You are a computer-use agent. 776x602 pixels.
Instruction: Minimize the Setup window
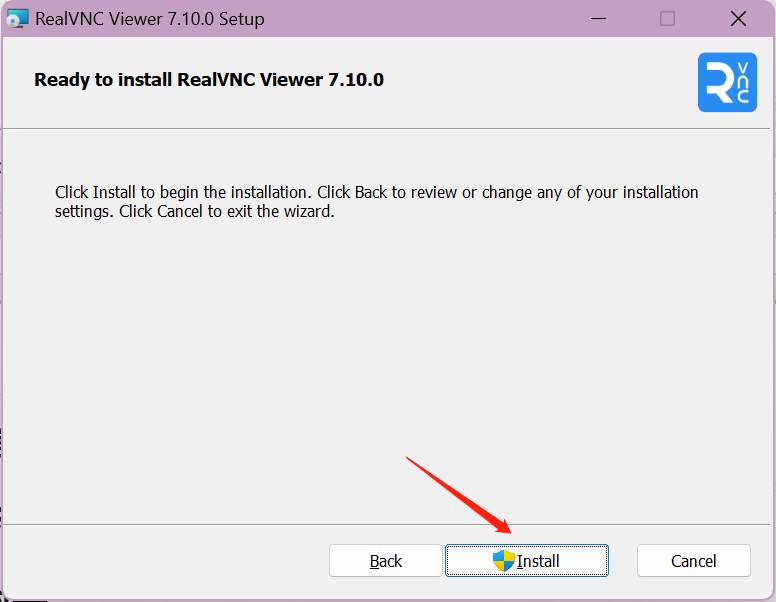[598, 18]
